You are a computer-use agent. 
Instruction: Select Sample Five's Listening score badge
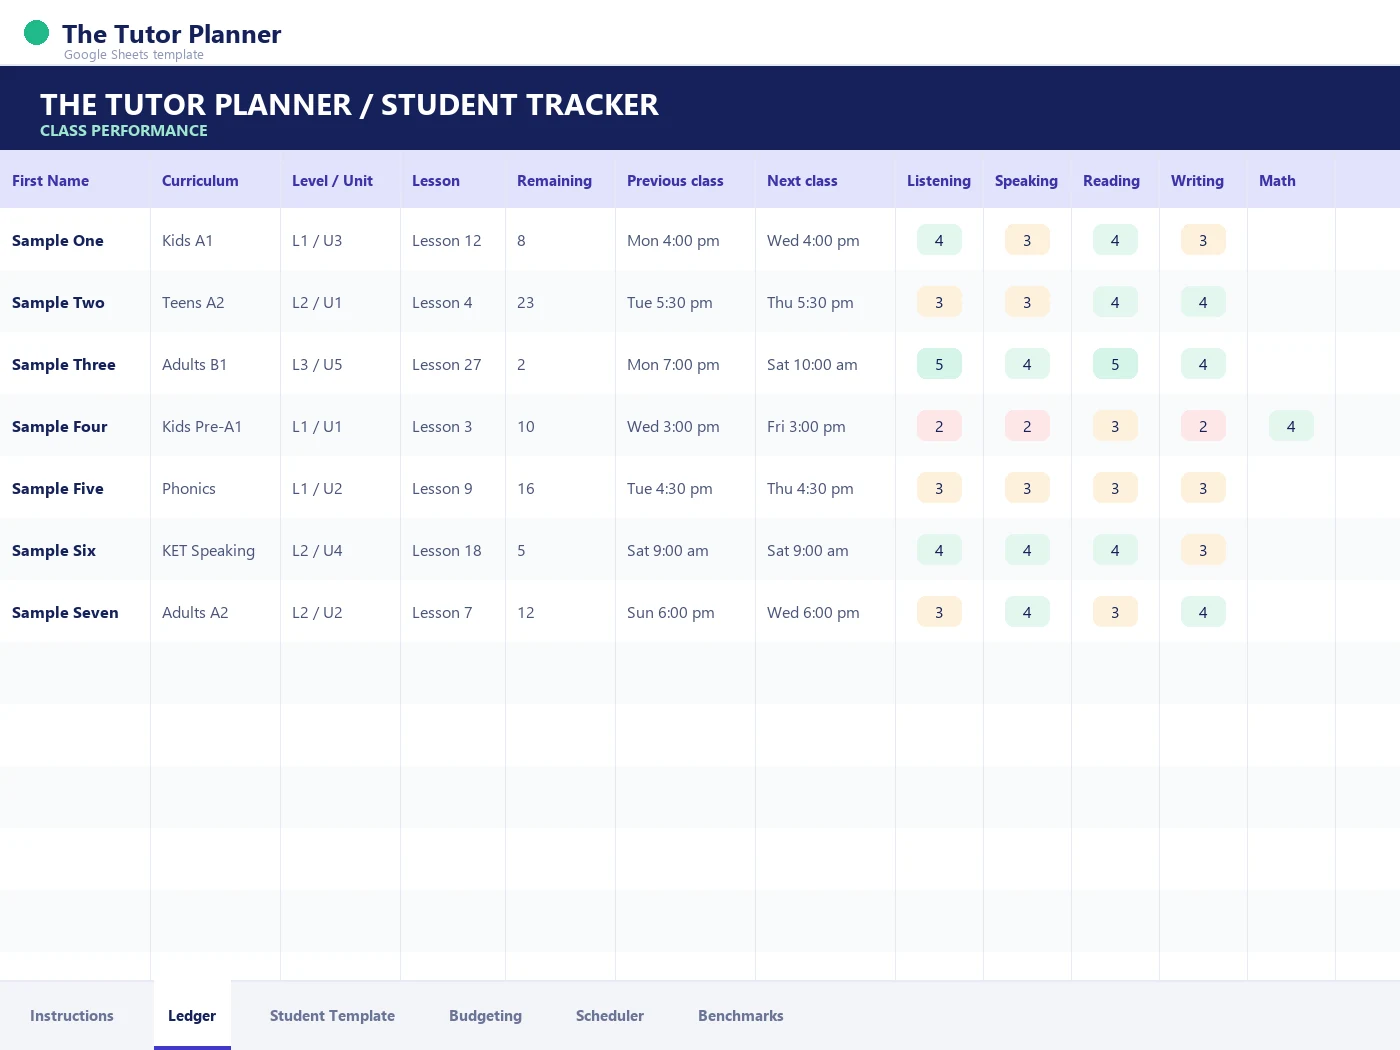click(939, 488)
